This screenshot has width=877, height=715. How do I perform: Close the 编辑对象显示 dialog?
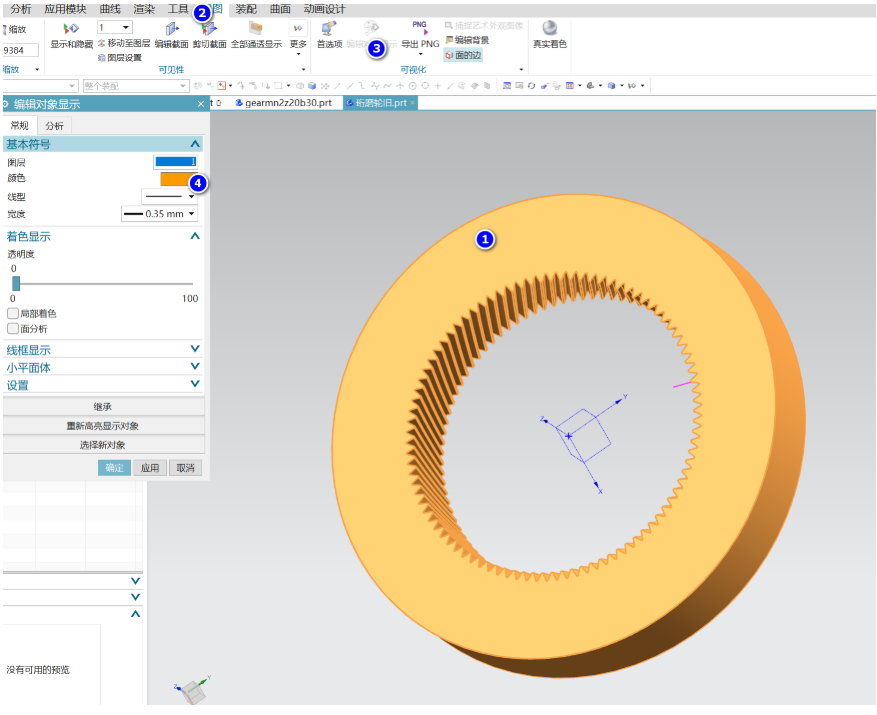click(201, 104)
